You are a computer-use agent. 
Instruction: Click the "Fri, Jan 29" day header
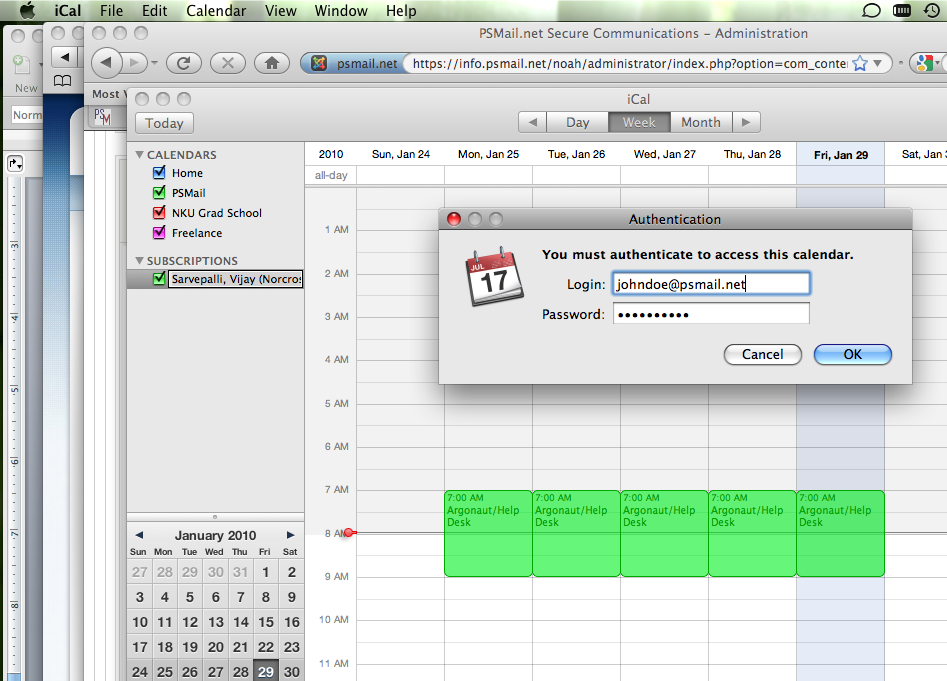pos(841,155)
